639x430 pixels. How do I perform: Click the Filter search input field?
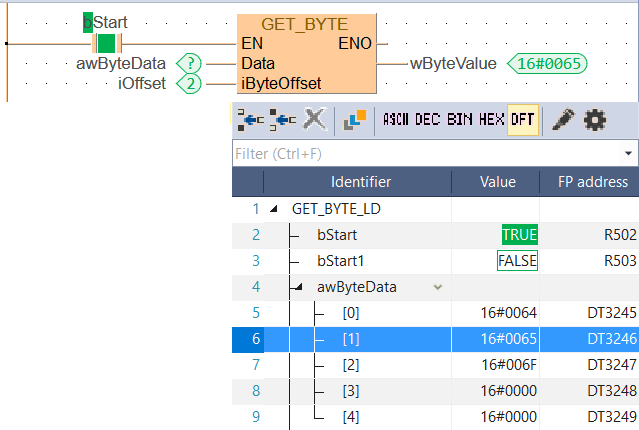coord(420,154)
